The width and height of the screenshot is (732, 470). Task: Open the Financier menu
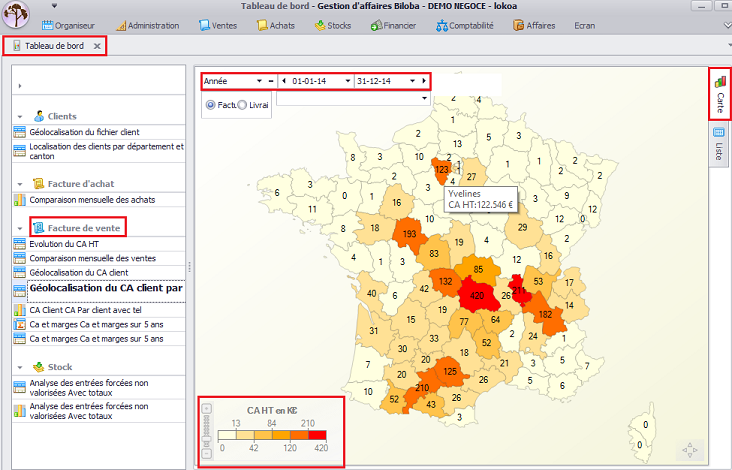click(x=393, y=26)
